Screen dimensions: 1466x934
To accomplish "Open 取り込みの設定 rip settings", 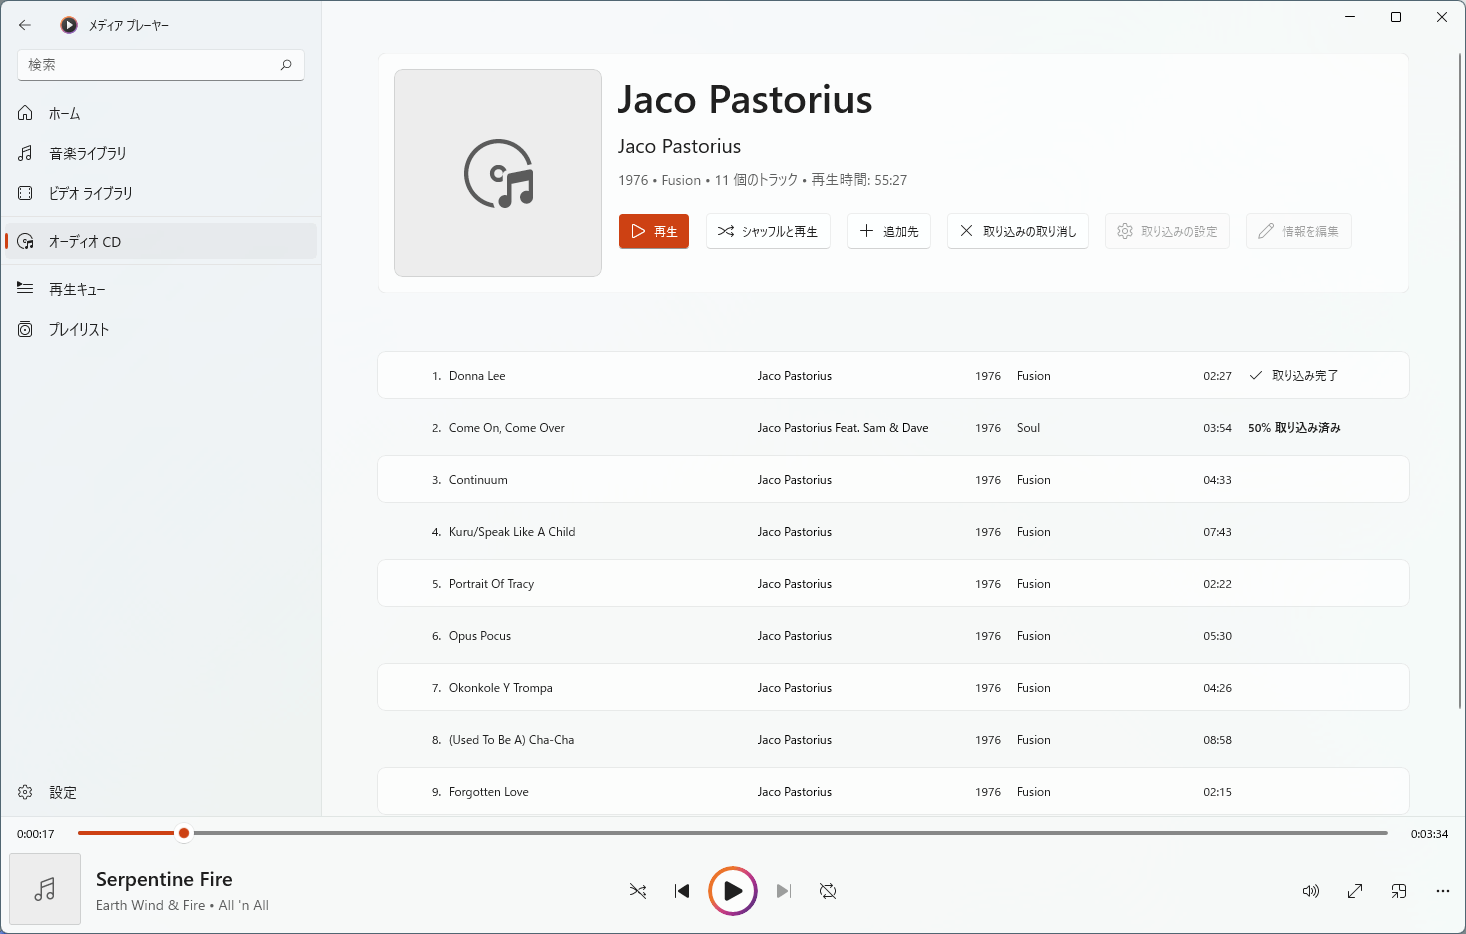I will click(1167, 231).
